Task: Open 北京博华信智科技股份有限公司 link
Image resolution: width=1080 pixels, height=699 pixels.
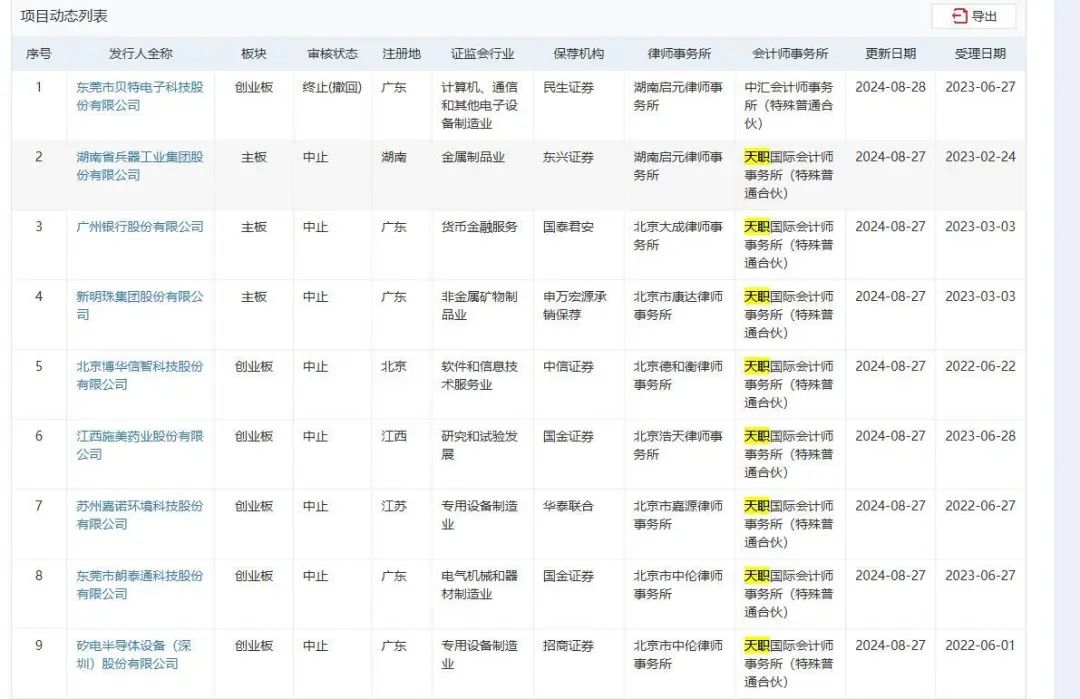Action: pyautogui.click(x=140, y=375)
